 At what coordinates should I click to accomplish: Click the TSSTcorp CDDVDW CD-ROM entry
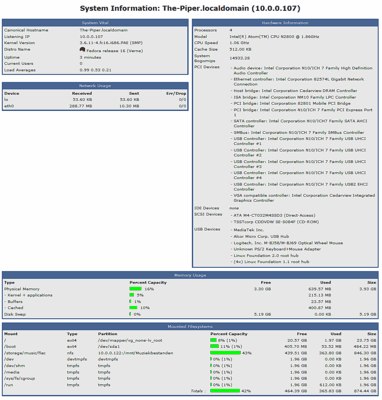tap(276, 222)
